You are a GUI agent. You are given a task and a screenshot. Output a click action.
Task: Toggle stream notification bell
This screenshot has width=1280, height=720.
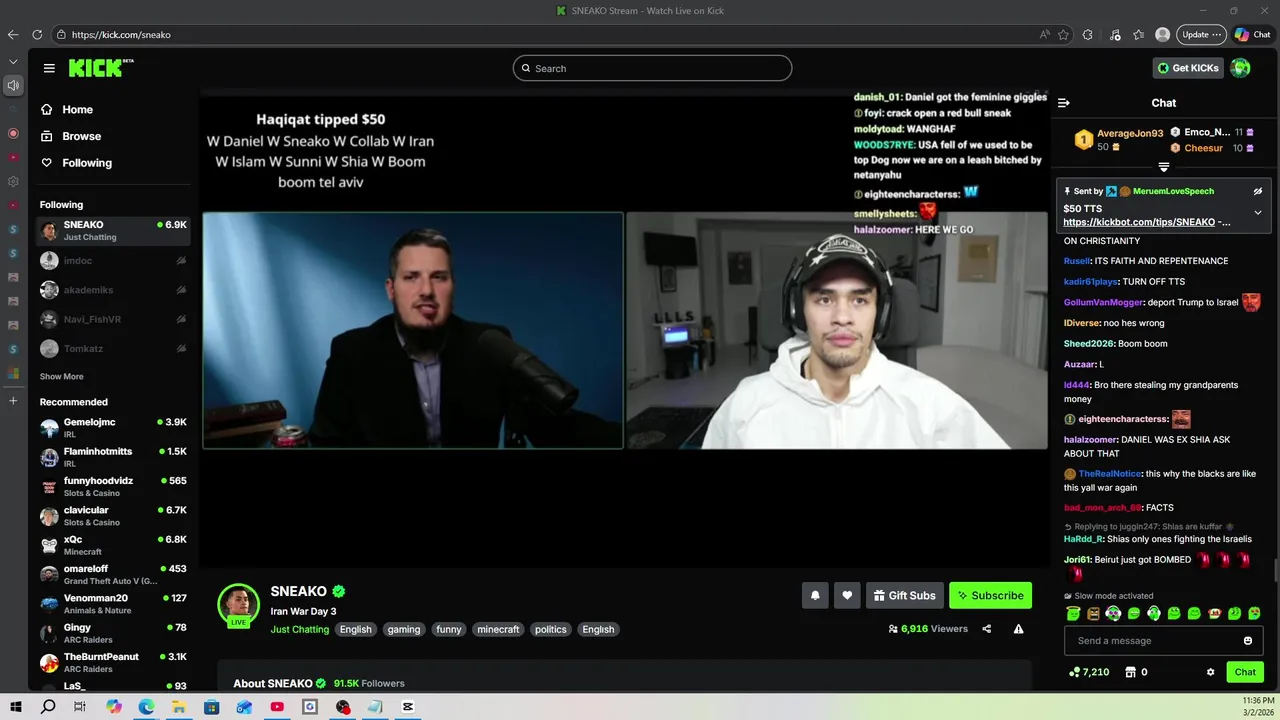pos(815,596)
